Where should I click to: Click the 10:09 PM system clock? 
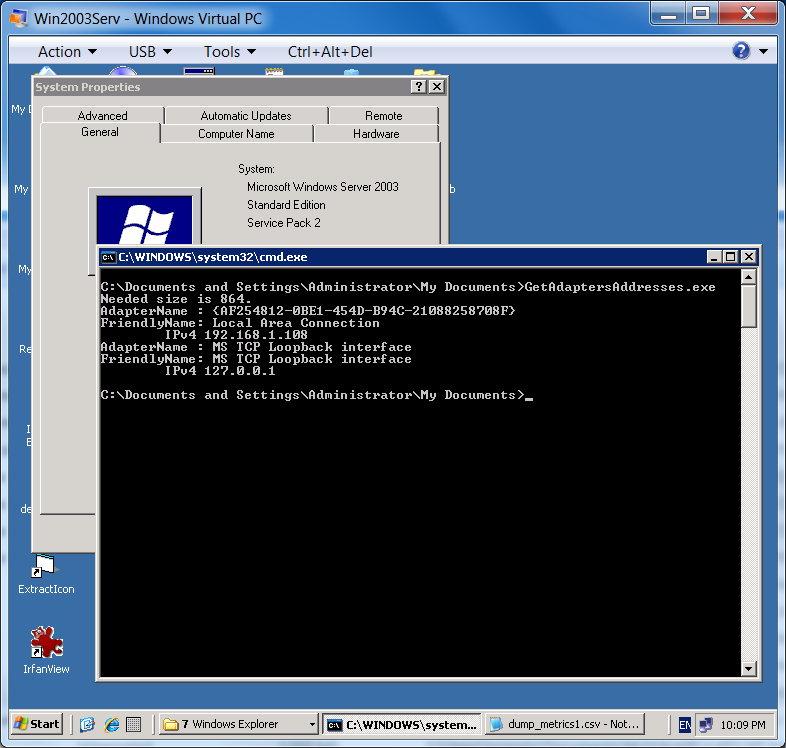[743, 725]
